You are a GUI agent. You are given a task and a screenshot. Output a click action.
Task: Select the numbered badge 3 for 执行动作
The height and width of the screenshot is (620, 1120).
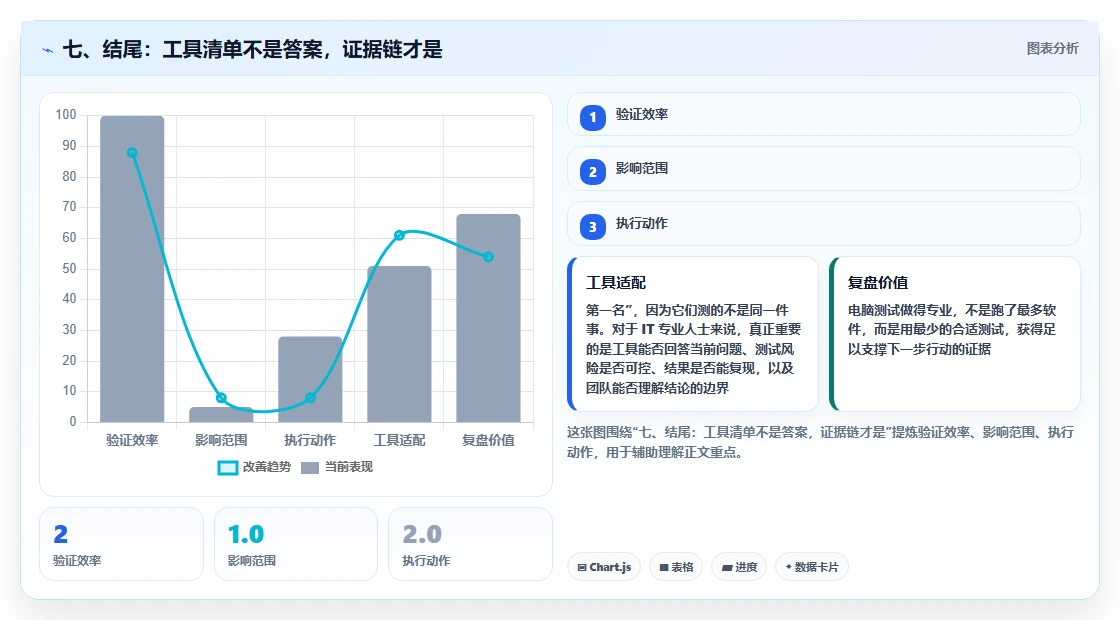(592, 227)
